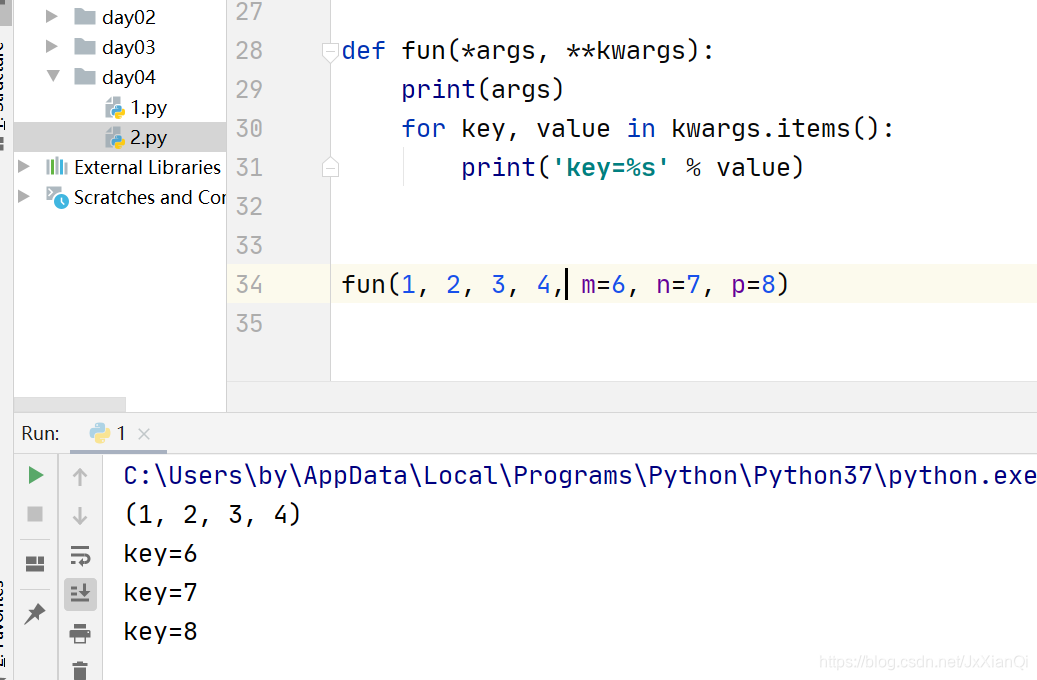Expand the day03 folder
This screenshot has width=1037, height=680.
click(52, 46)
